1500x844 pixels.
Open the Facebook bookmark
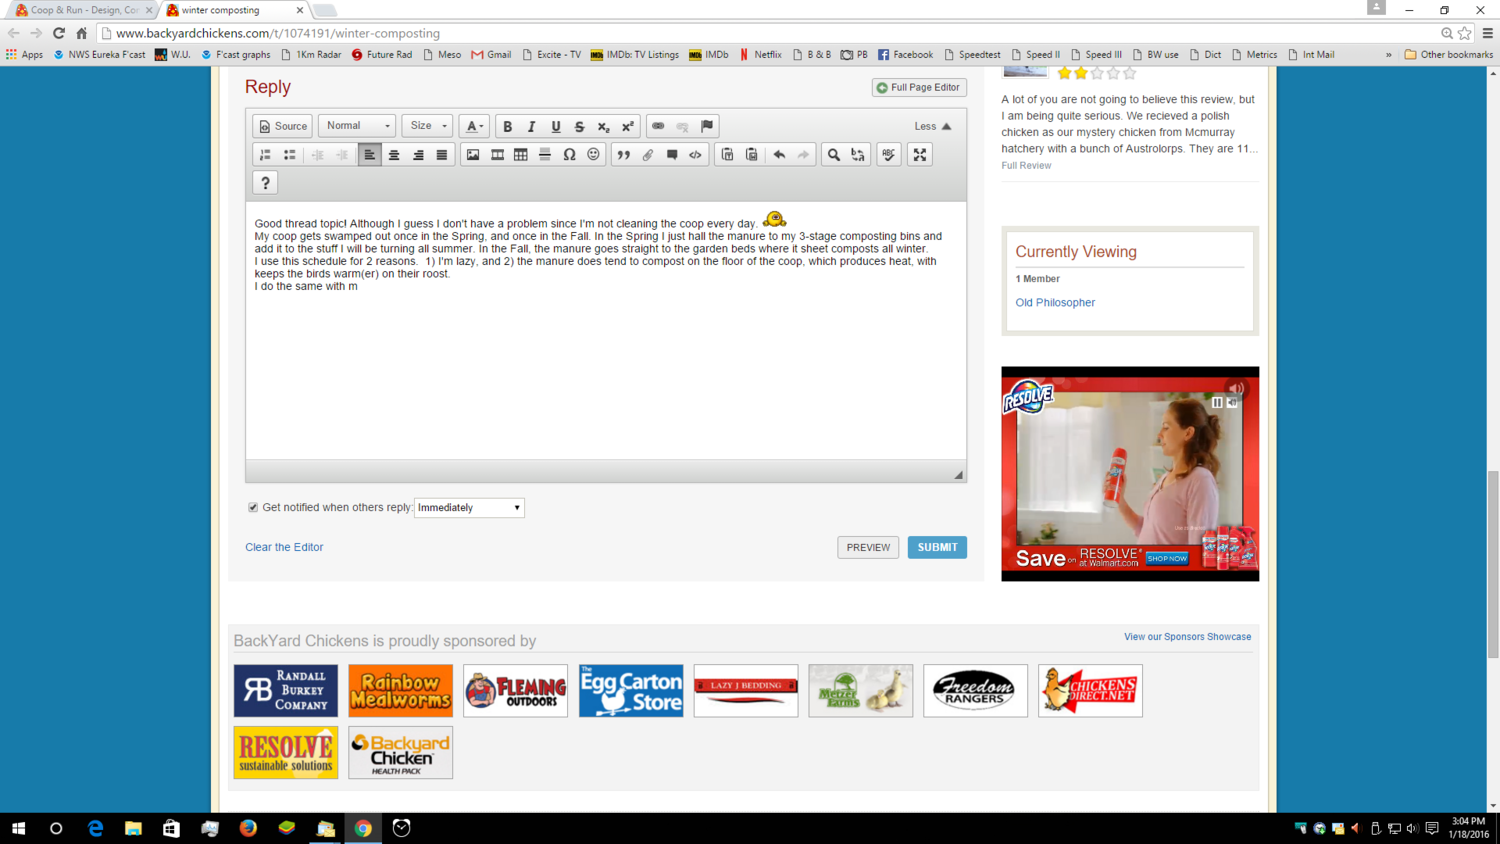coord(905,55)
